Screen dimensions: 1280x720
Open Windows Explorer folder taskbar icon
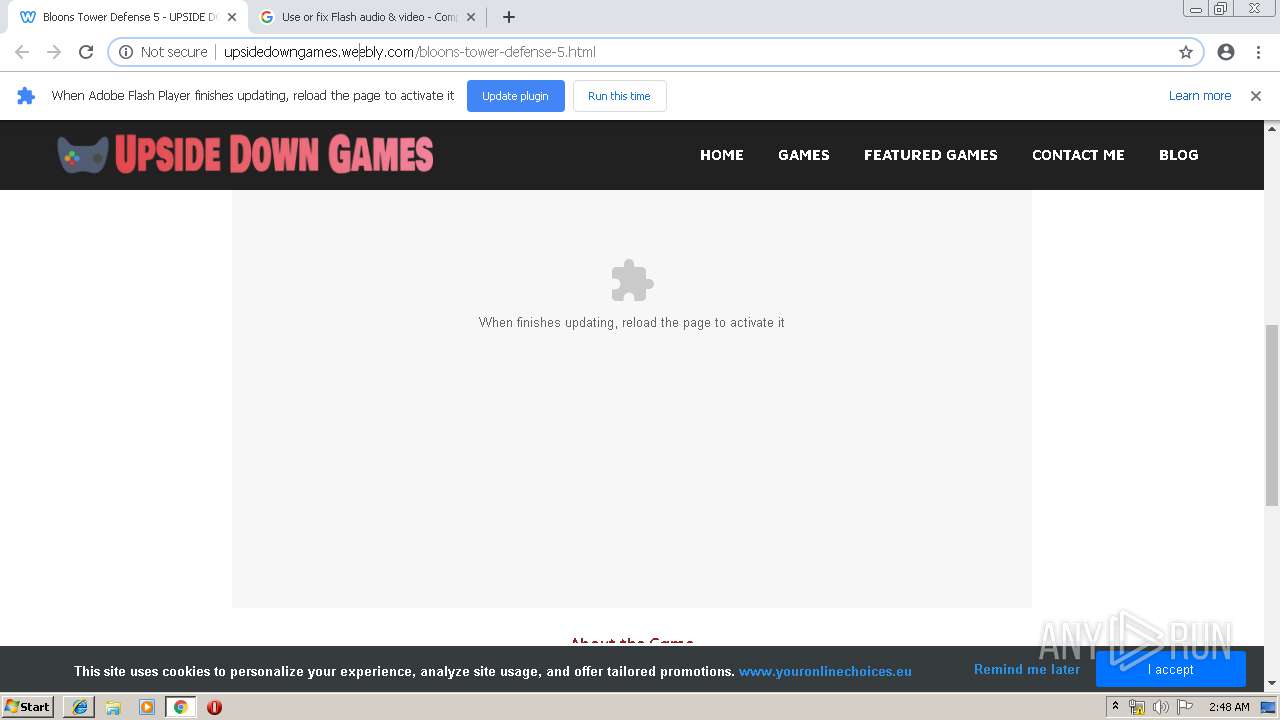tap(113, 707)
